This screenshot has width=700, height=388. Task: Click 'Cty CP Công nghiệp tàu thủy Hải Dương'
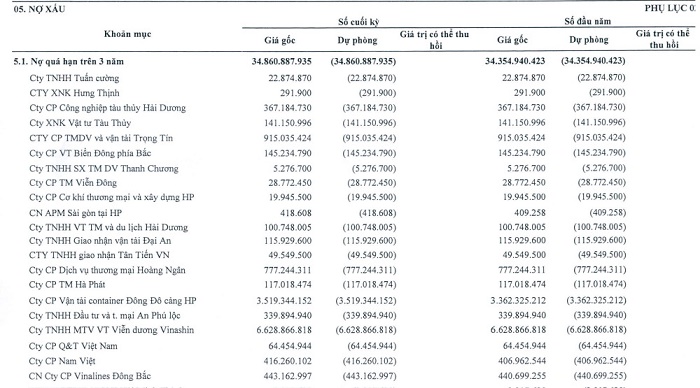[x=108, y=108]
